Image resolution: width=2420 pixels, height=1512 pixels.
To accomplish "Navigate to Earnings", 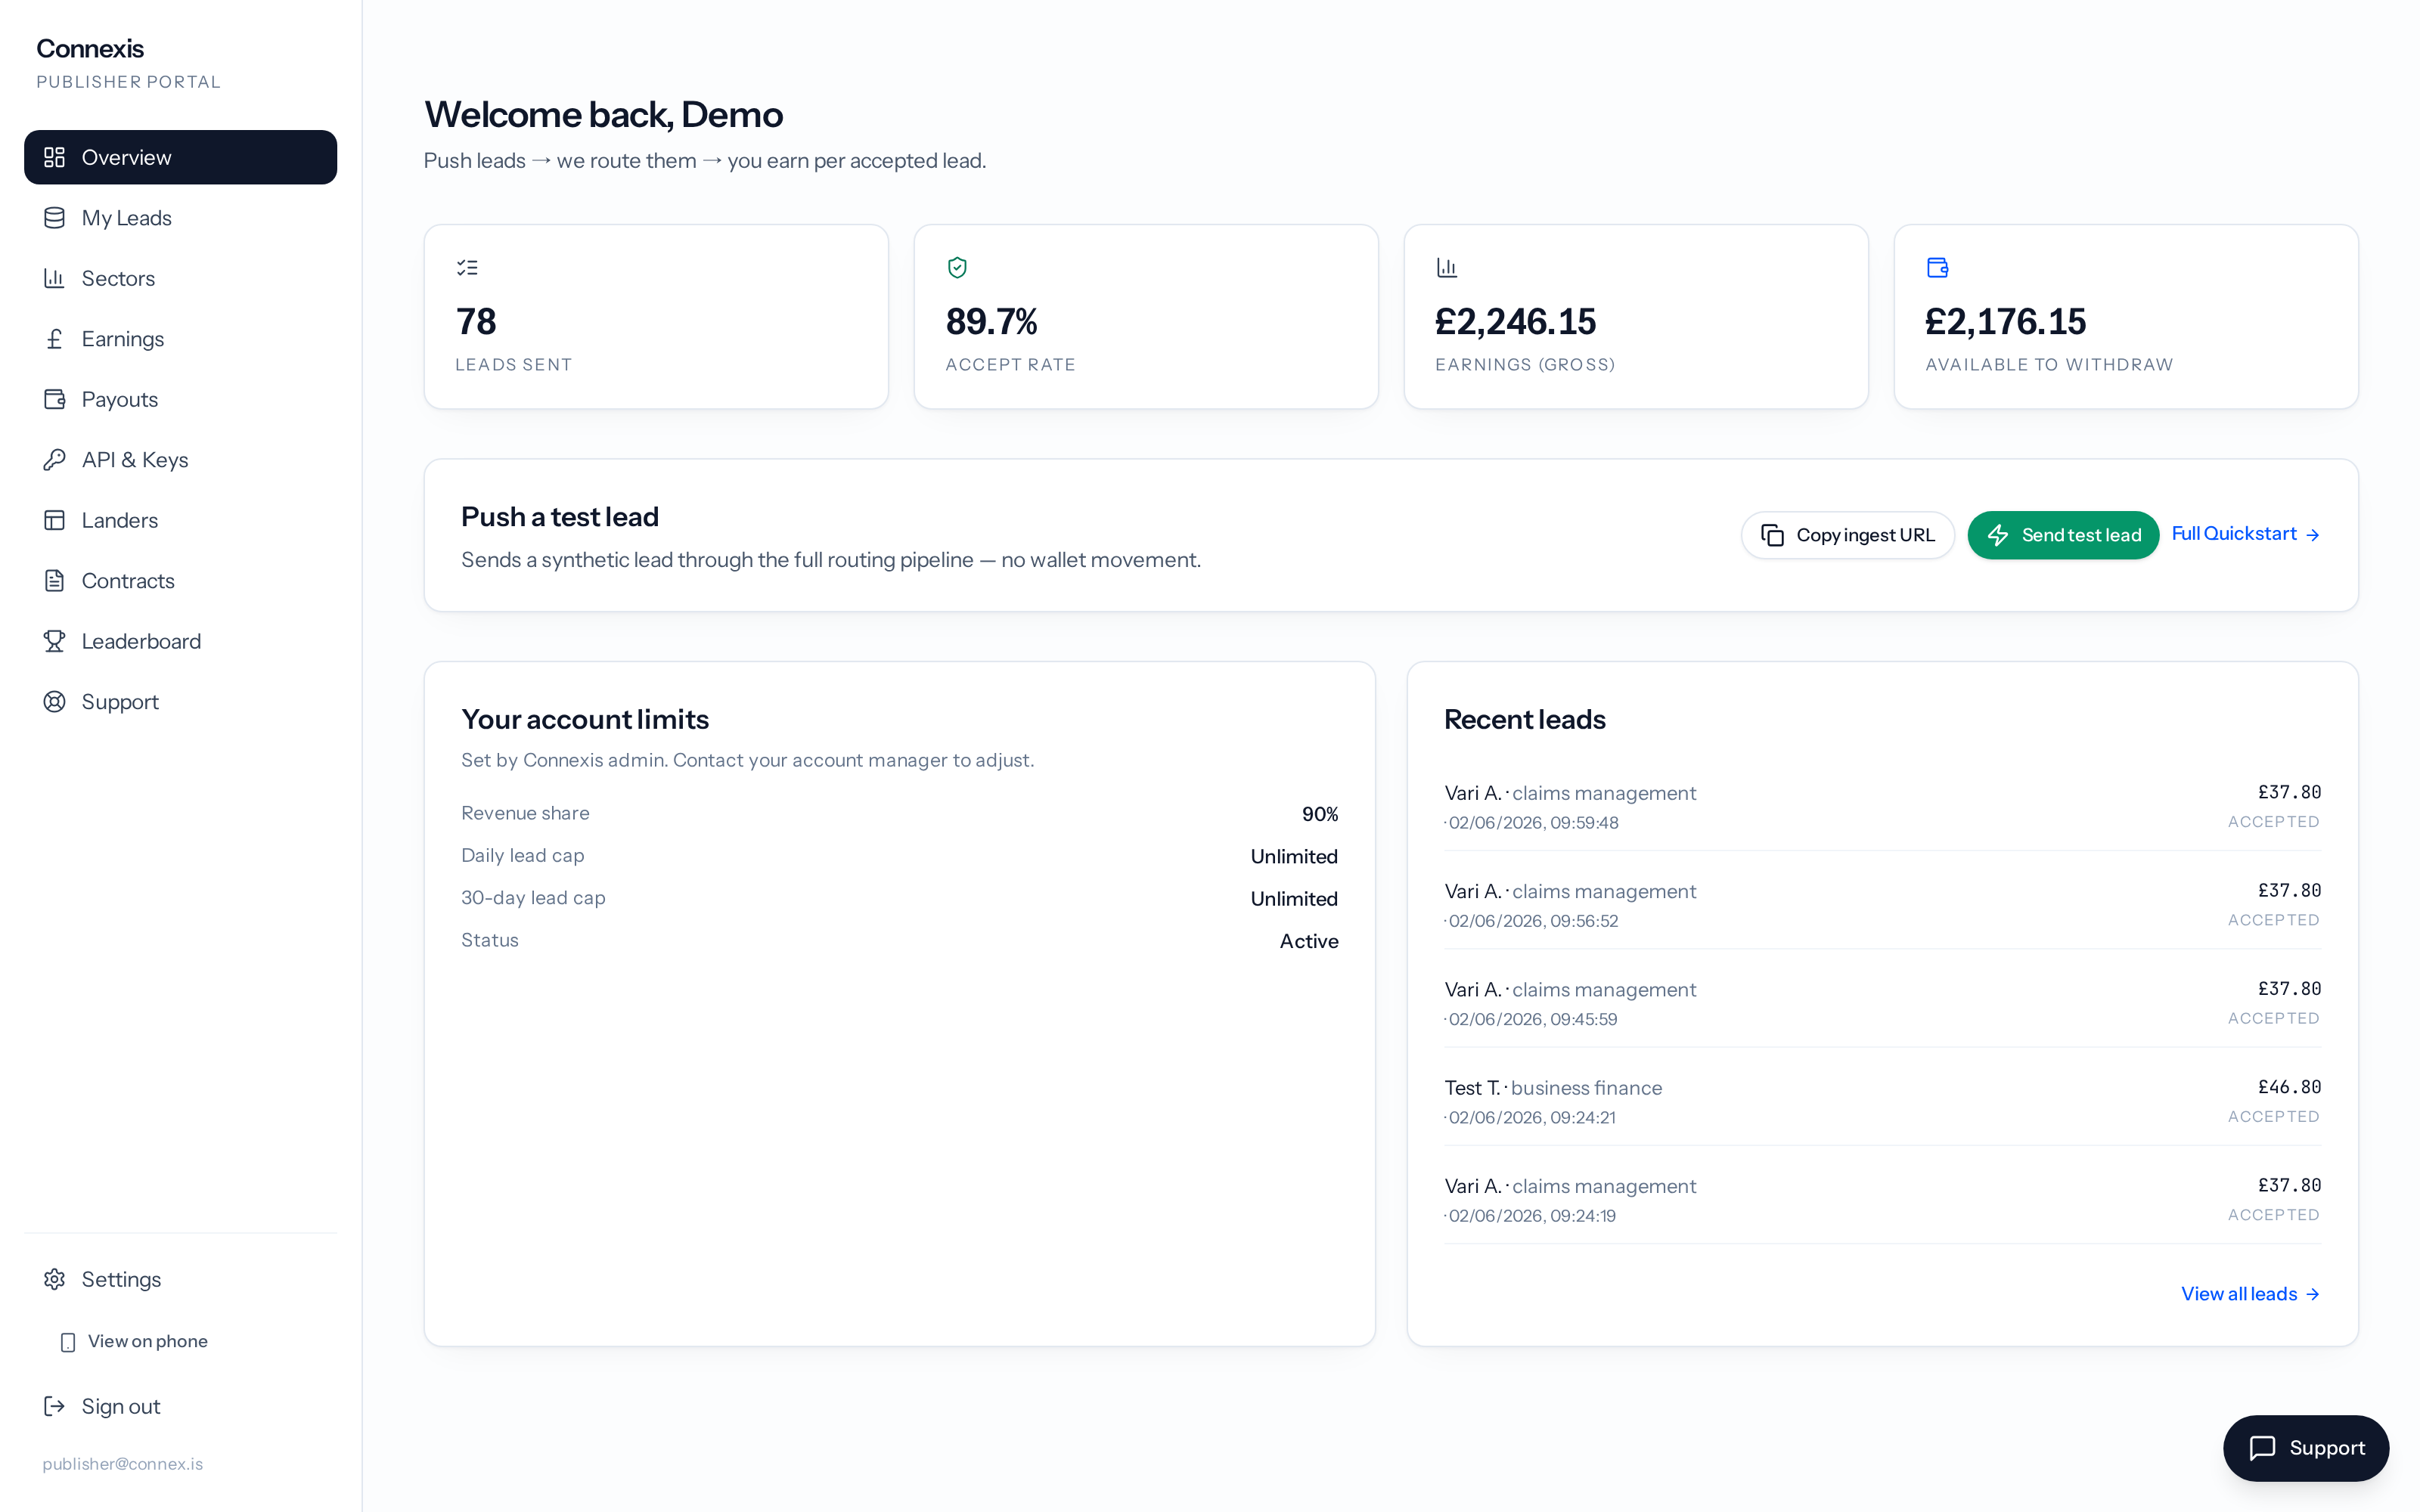I will [x=180, y=339].
